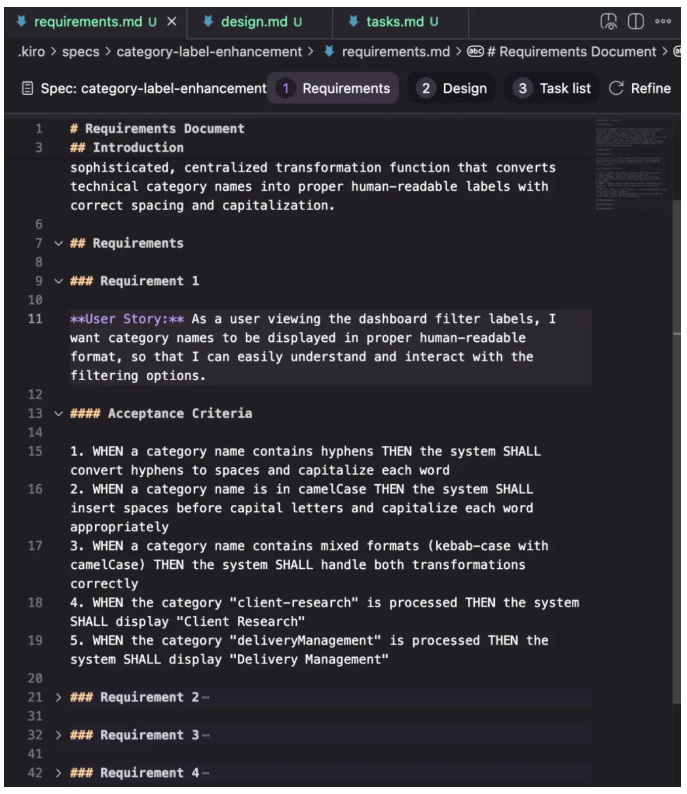Open the More Actions ellipsis menu

[x=663, y=21]
